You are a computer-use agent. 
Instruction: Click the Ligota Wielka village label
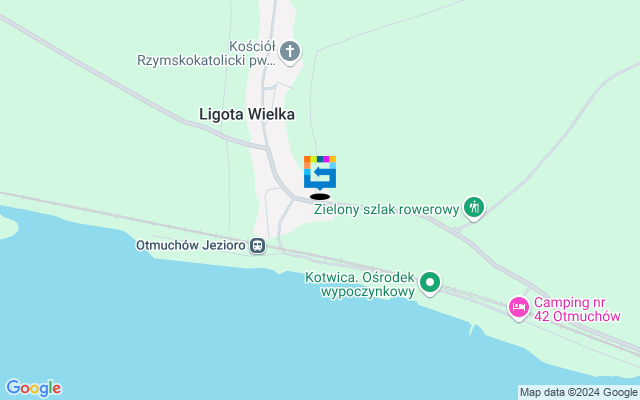pos(247,114)
